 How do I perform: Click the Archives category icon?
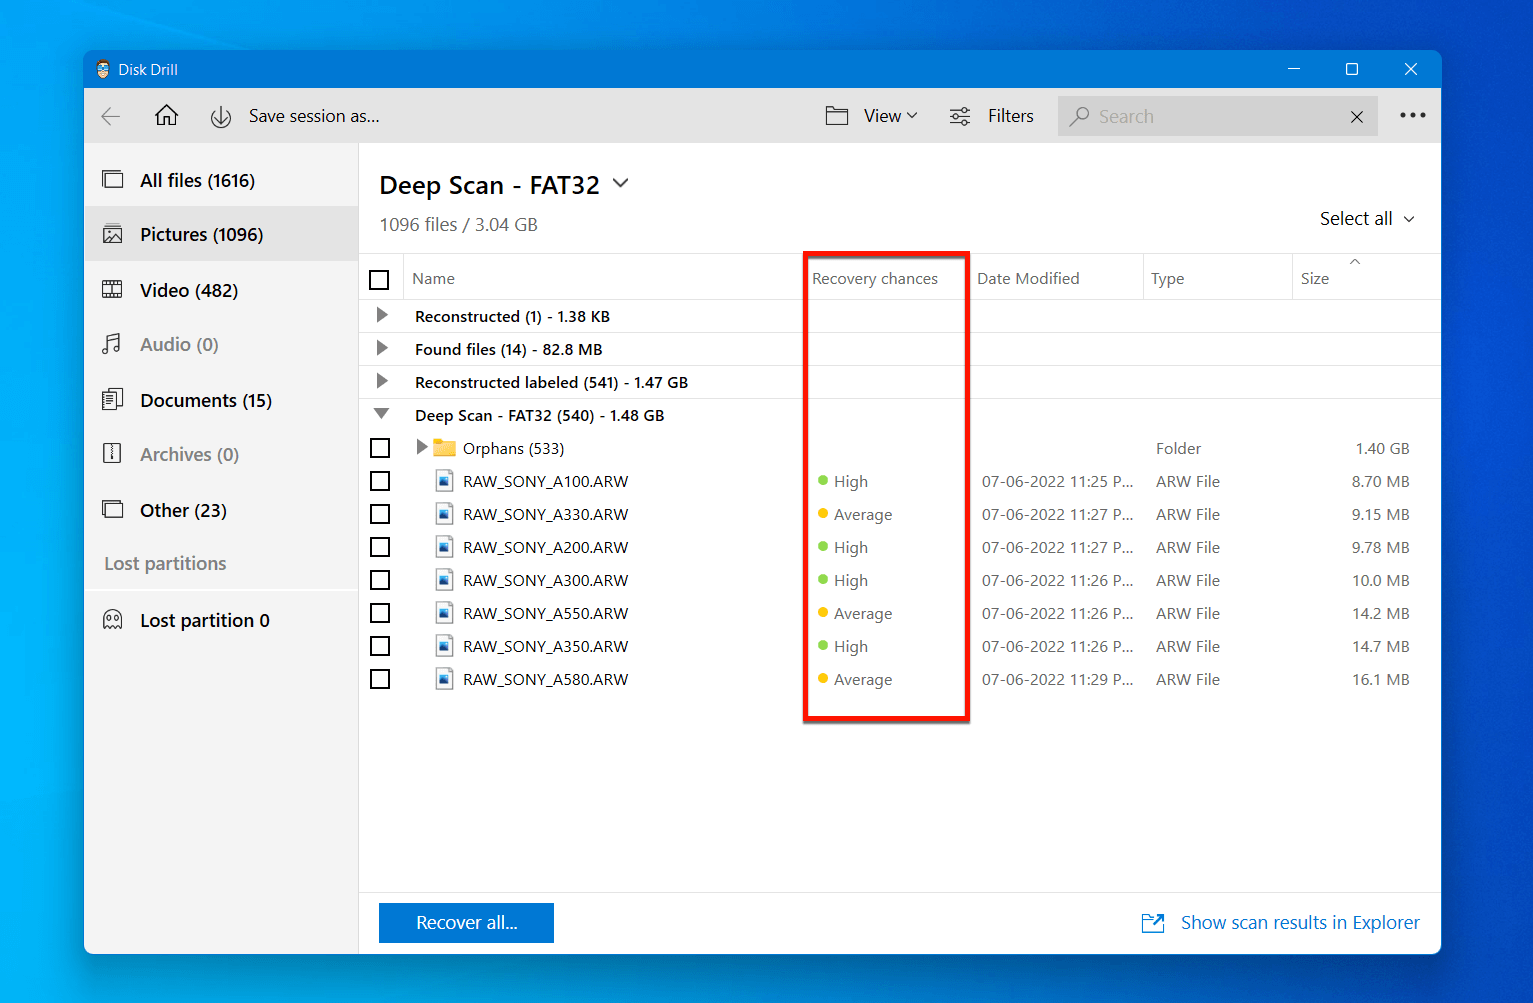coord(113,454)
